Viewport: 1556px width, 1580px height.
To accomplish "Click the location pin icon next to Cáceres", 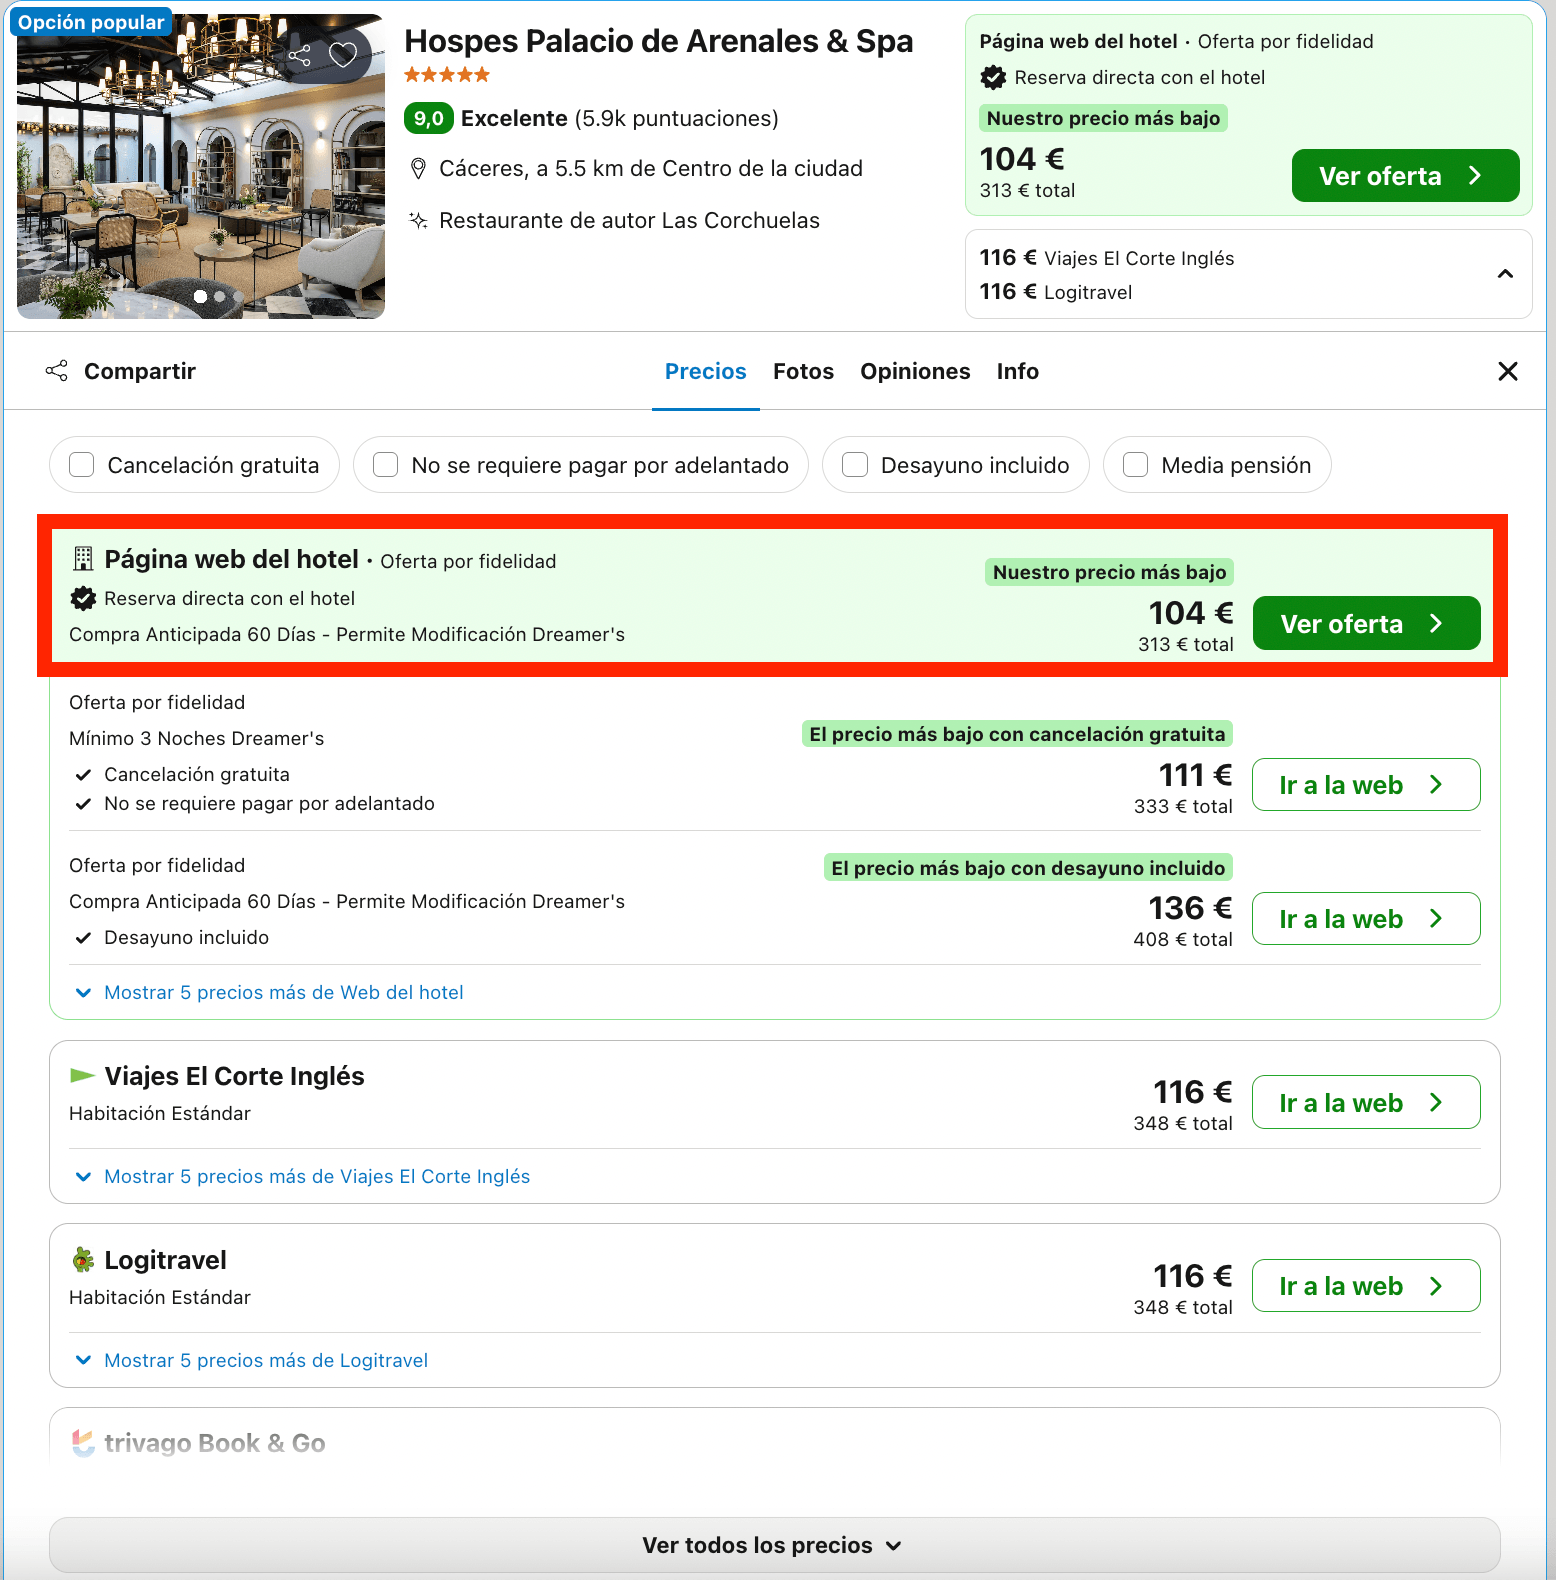I will tap(419, 169).
